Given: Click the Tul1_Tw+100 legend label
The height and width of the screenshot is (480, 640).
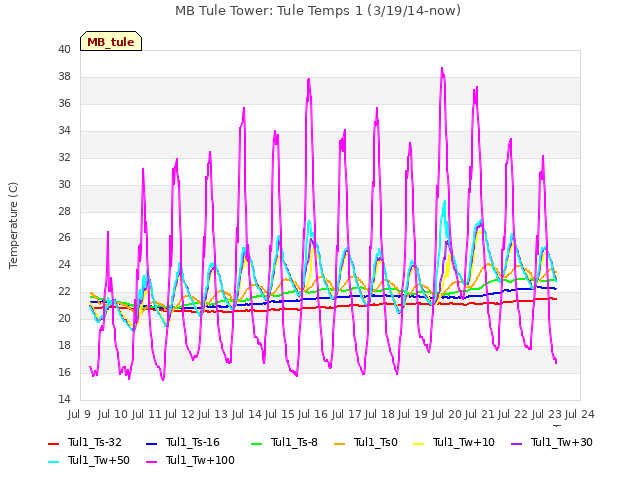Looking at the screenshot, I should (200, 460).
